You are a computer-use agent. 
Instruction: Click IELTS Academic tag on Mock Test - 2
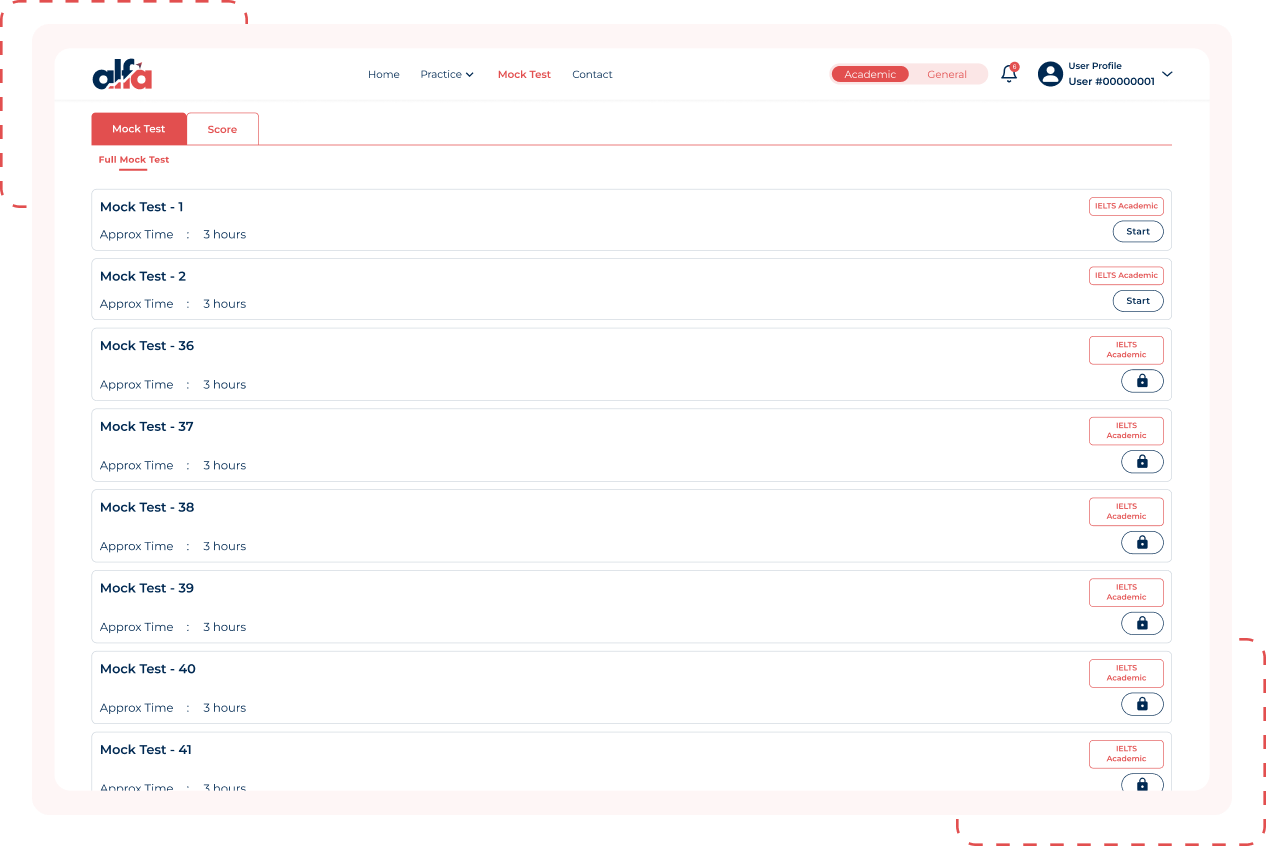(1126, 275)
